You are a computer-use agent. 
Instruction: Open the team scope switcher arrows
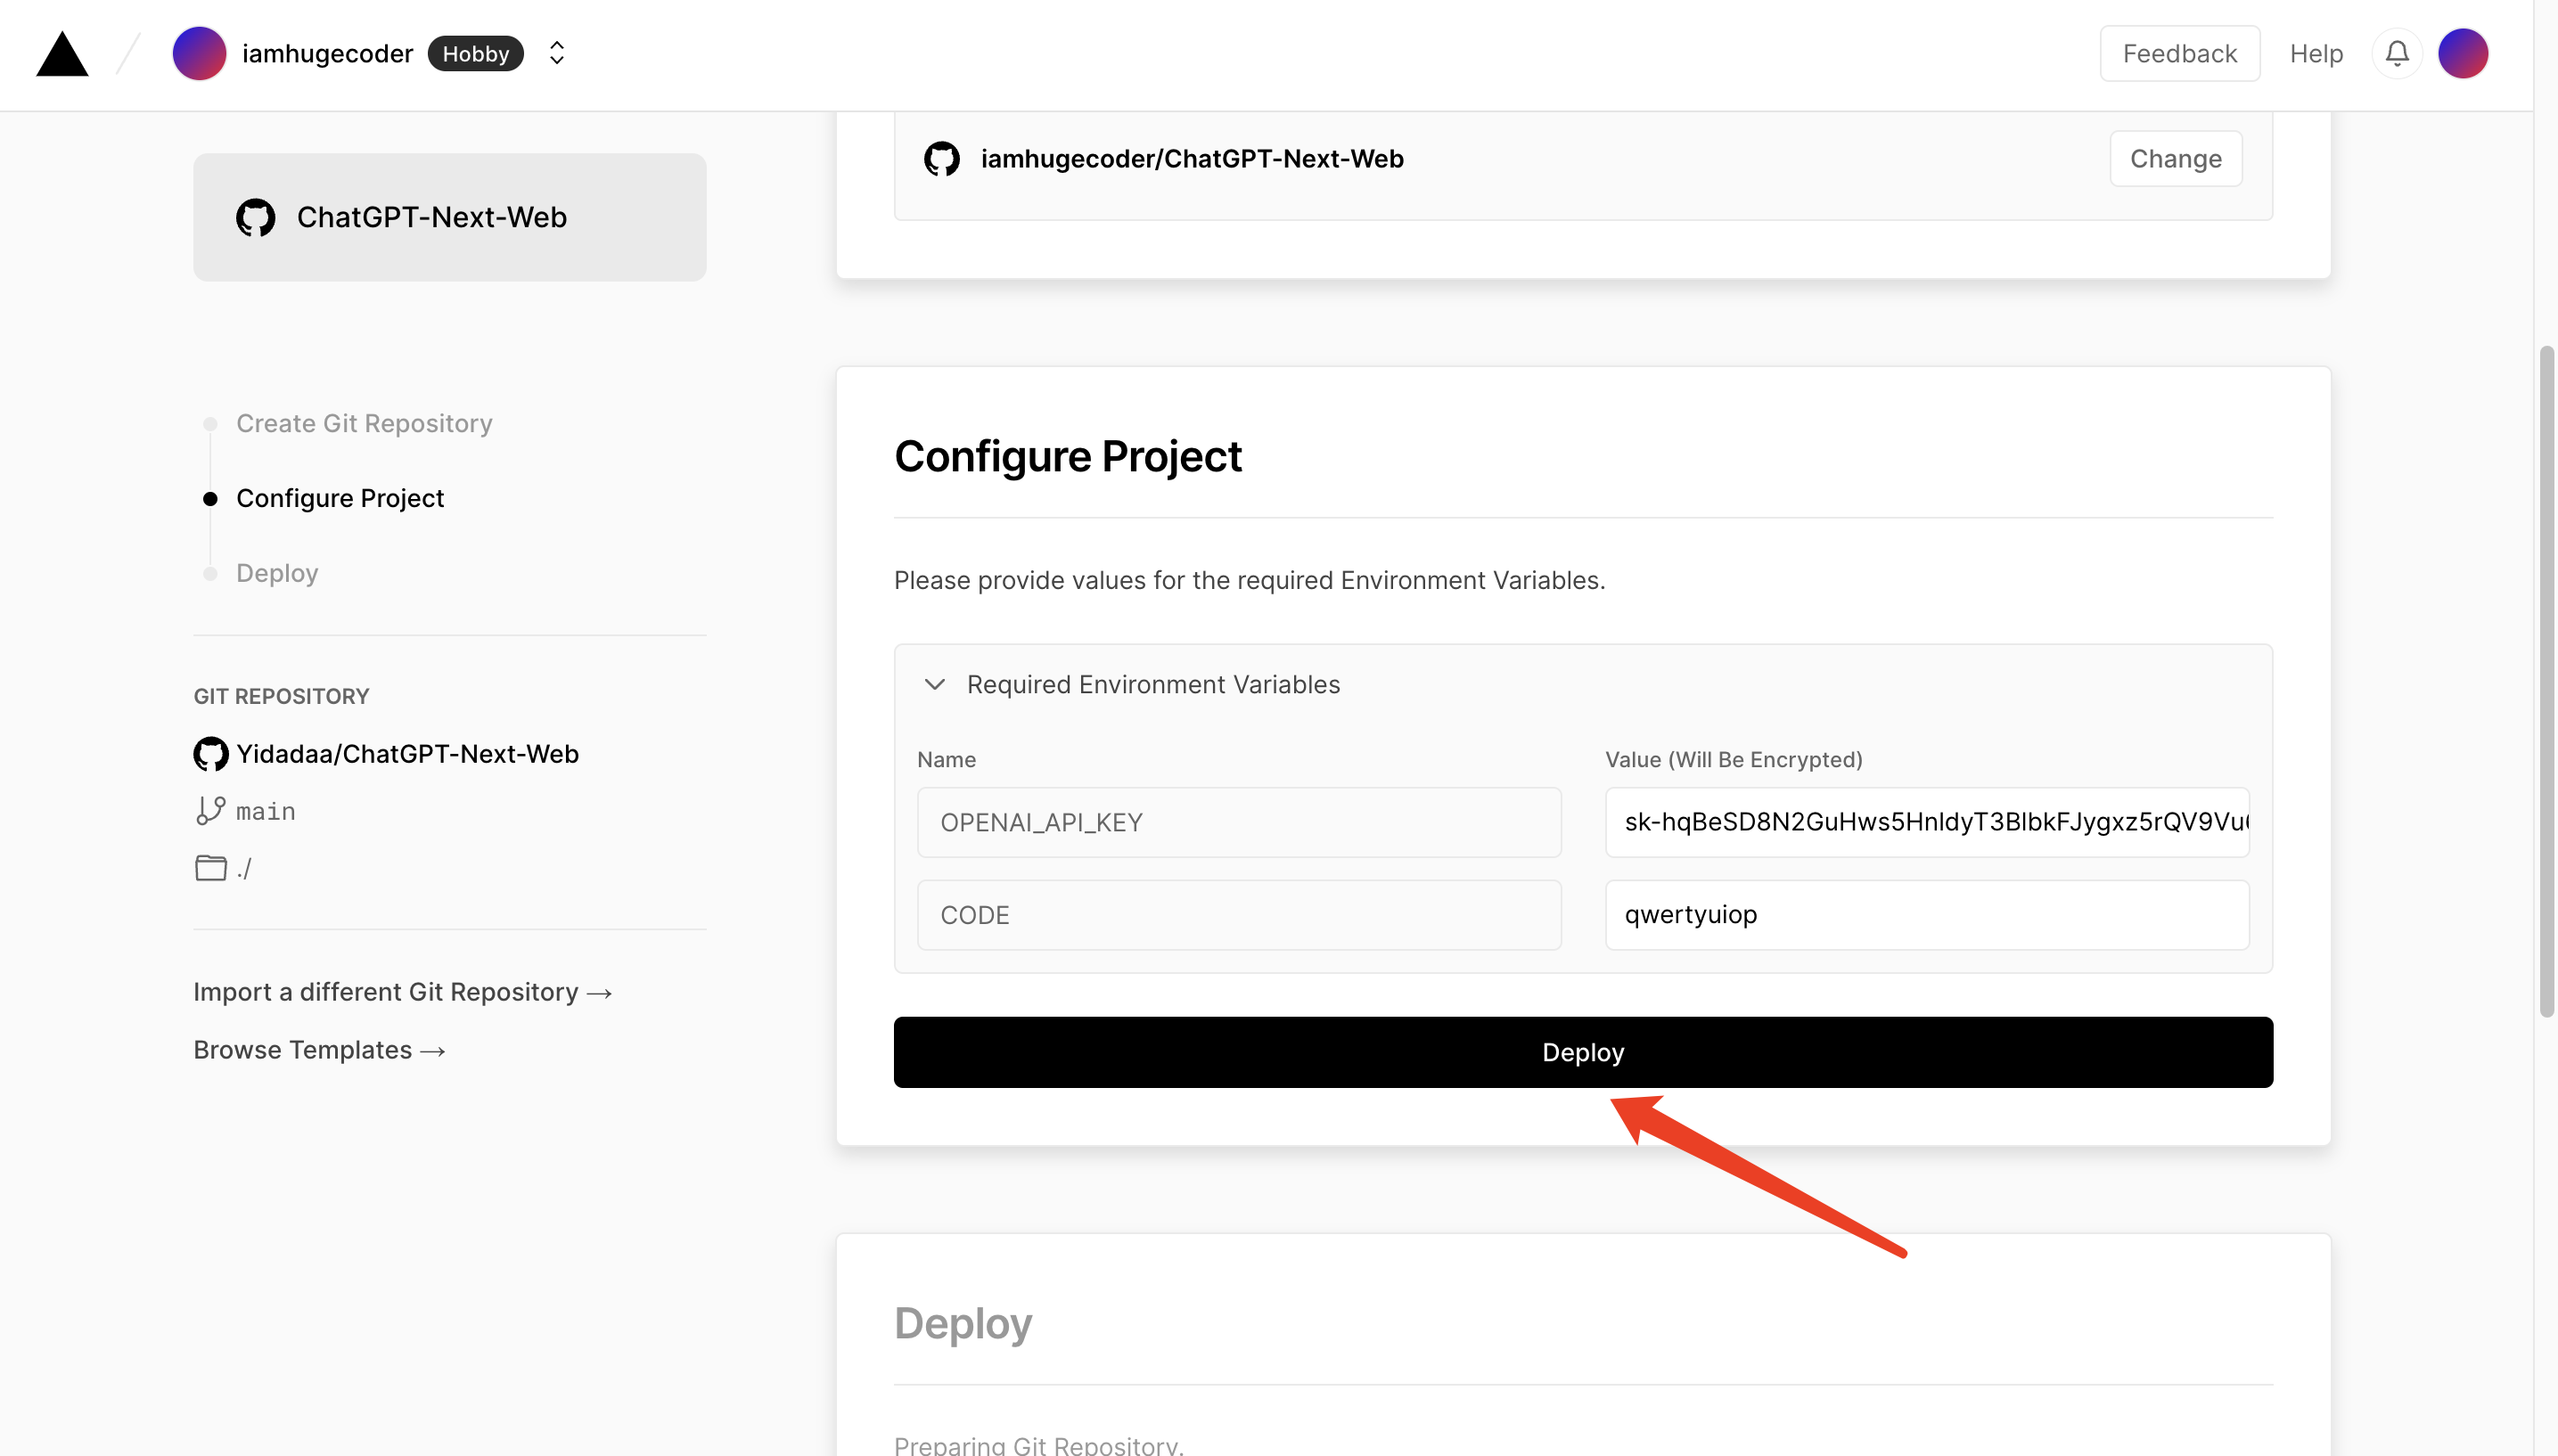557,53
